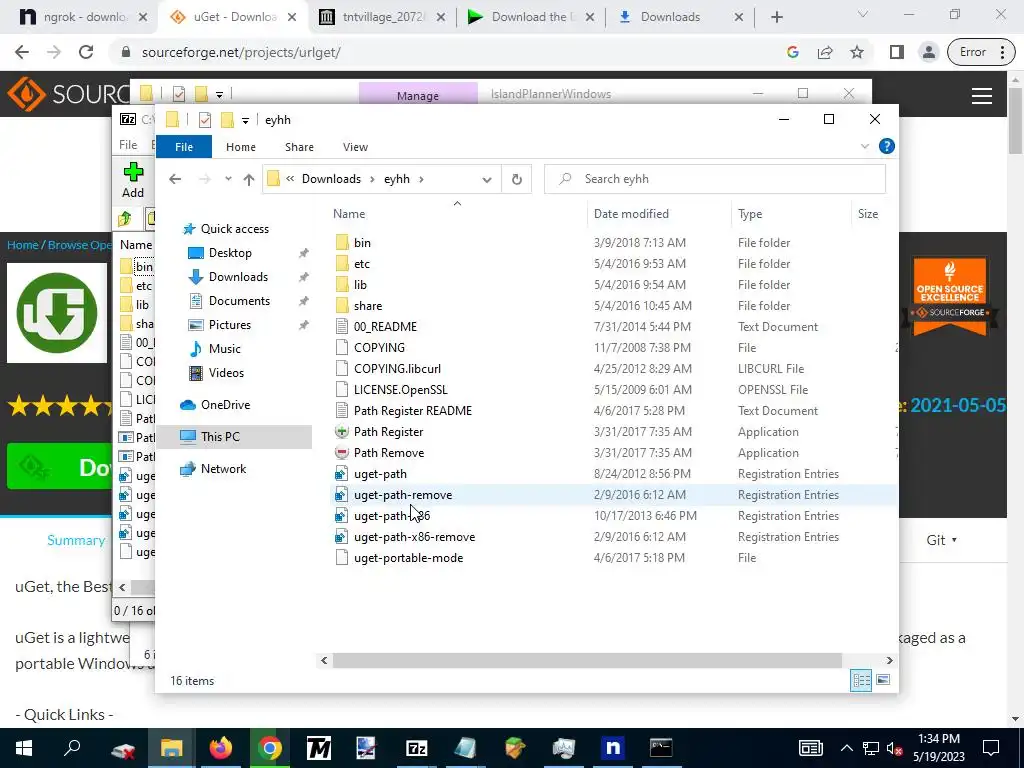
Task: Open the Summary link on SourceForge
Action: pyautogui.click(x=76, y=540)
